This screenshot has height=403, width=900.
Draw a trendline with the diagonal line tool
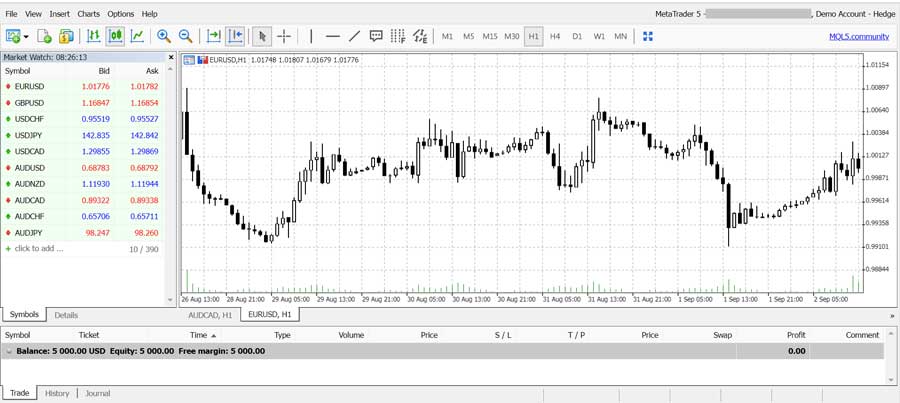pos(354,36)
